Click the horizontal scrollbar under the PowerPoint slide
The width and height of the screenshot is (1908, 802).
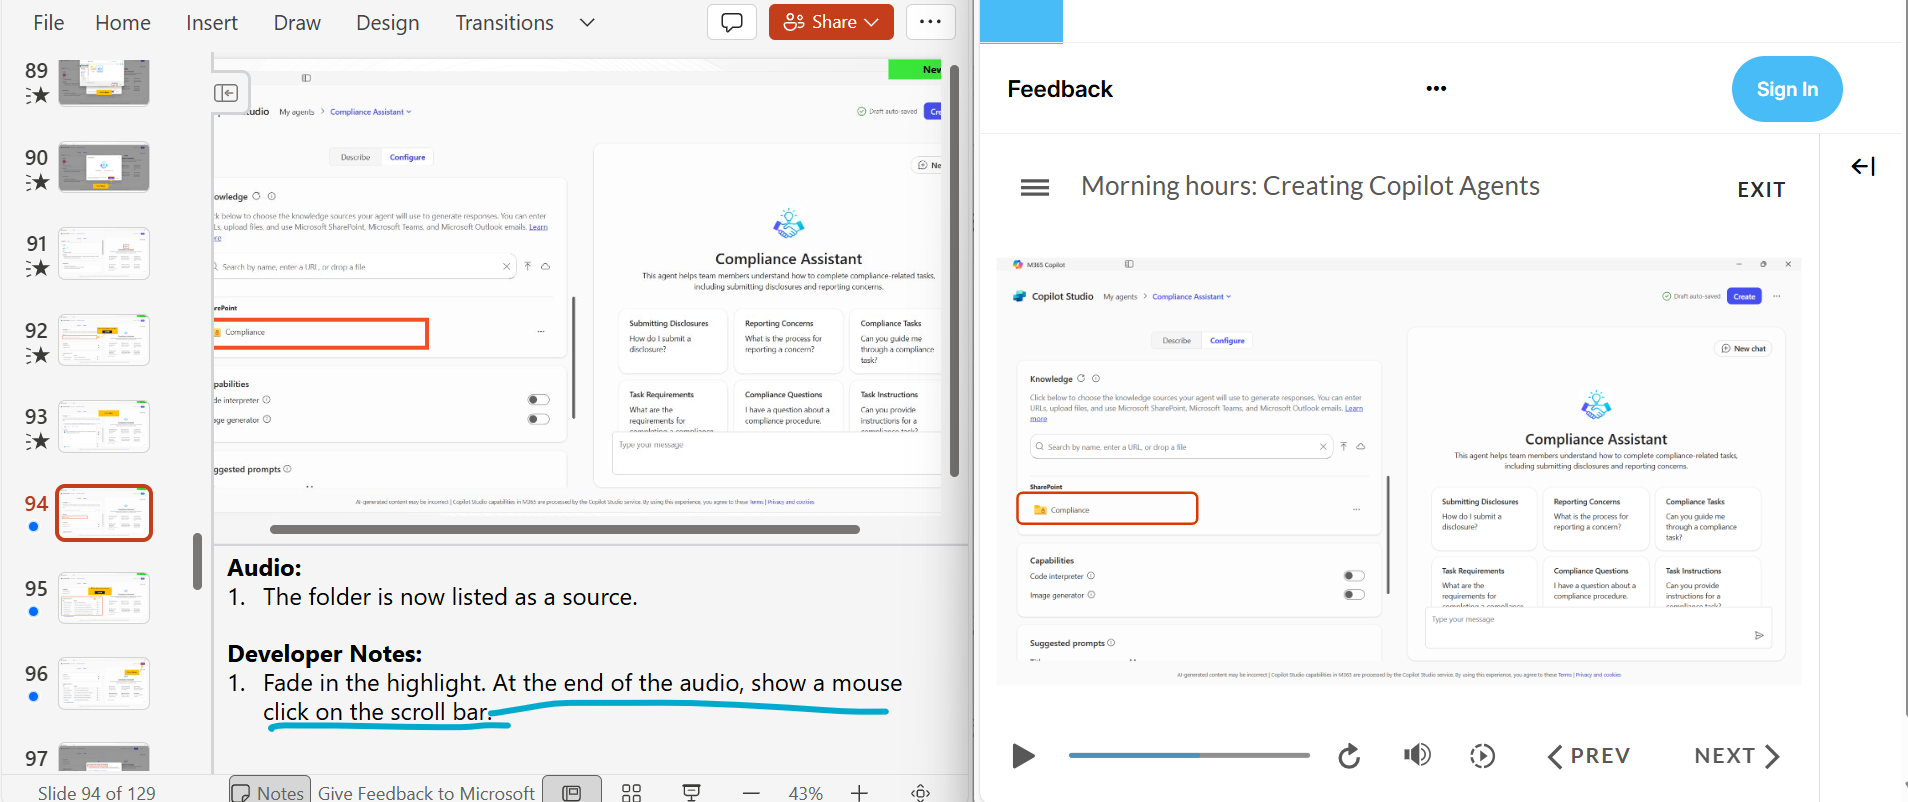564,529
